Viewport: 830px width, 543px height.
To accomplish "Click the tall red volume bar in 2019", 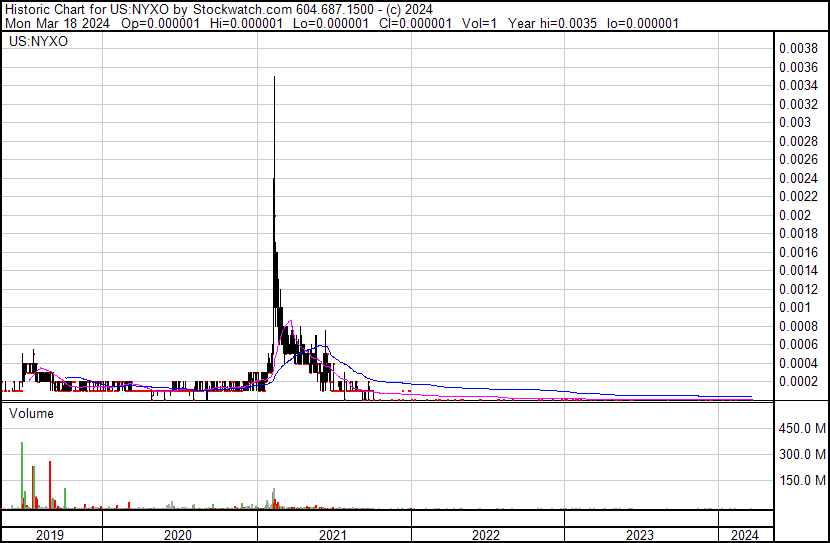I will click(x=50, y=485).
